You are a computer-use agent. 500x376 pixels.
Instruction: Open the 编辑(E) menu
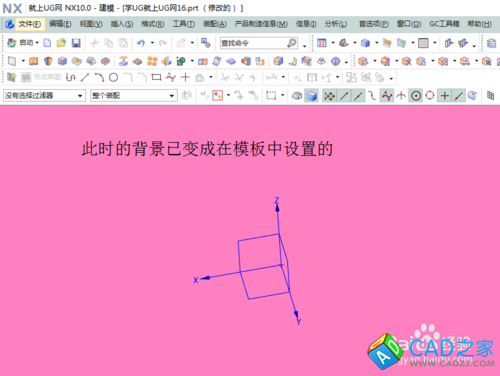tap(60, 24)
